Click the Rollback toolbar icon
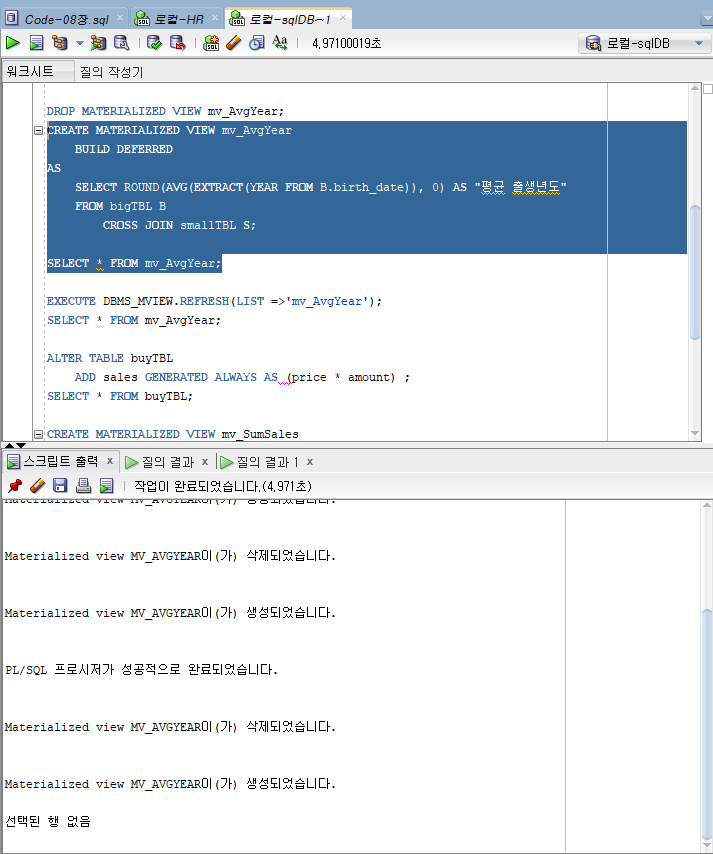This screenshot has height=854, width=713. tap(178, 42)
